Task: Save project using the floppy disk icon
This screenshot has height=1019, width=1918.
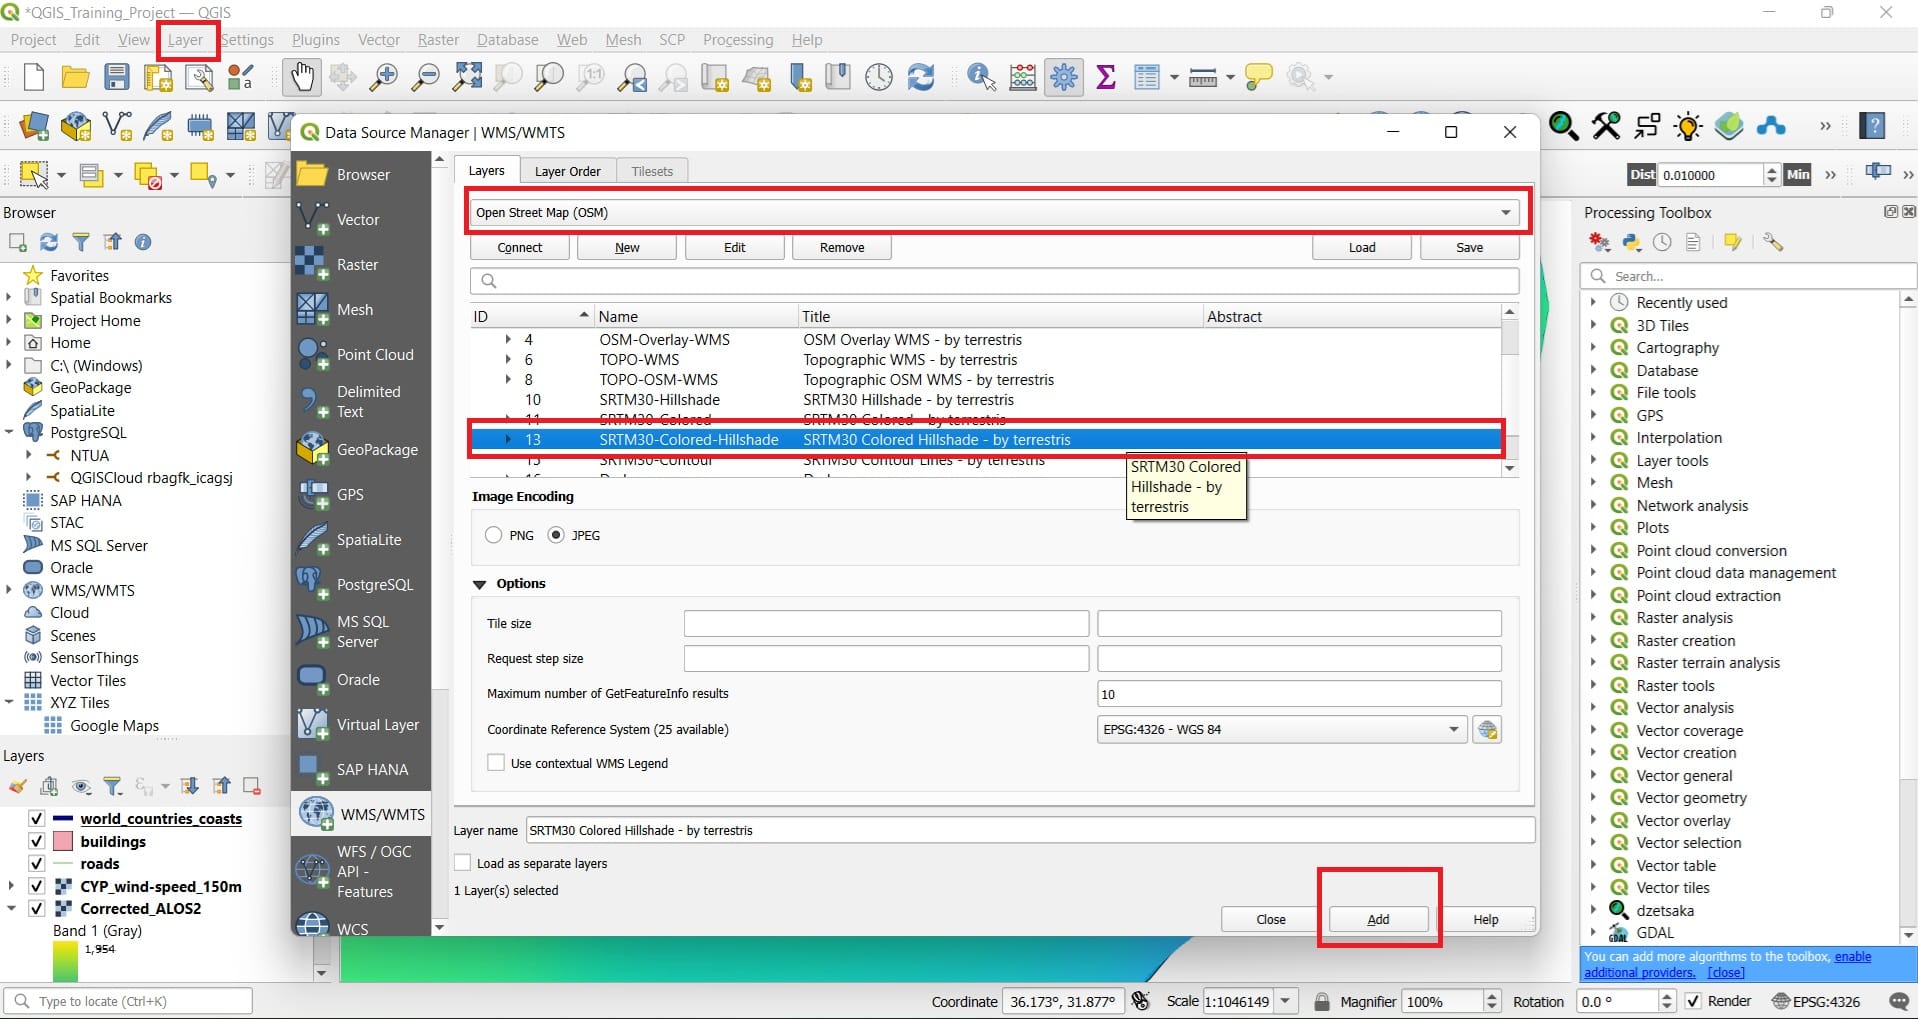Action: (x=117, y=77)
